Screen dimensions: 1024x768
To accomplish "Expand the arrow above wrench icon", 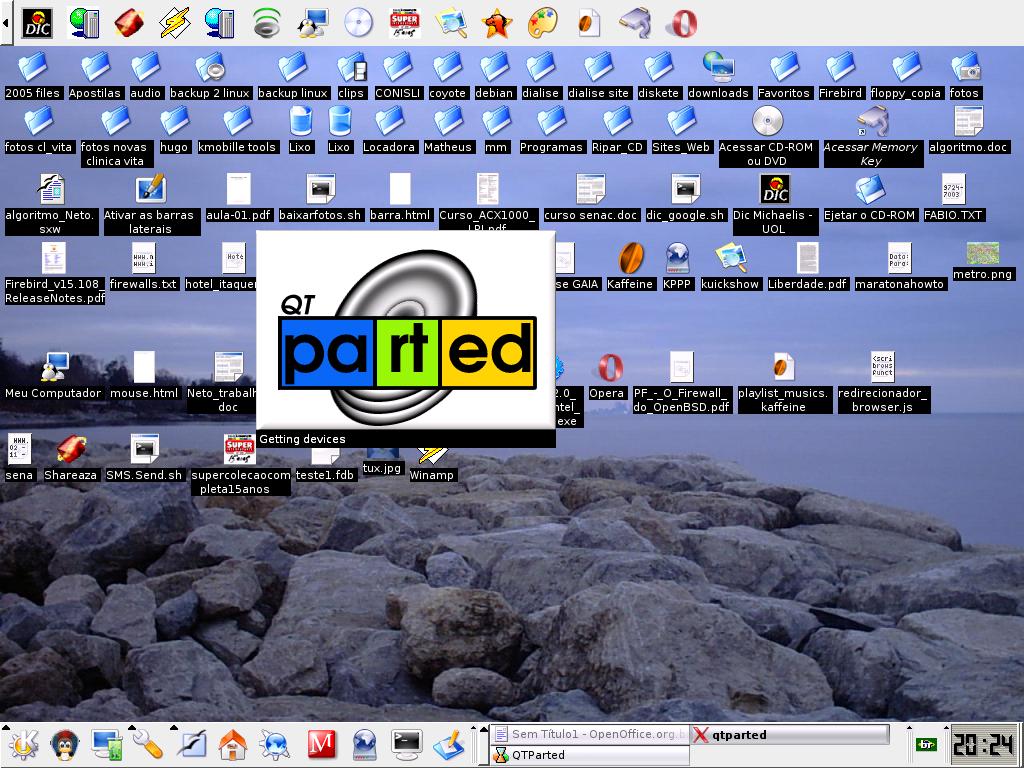I will tap(132, 727).
